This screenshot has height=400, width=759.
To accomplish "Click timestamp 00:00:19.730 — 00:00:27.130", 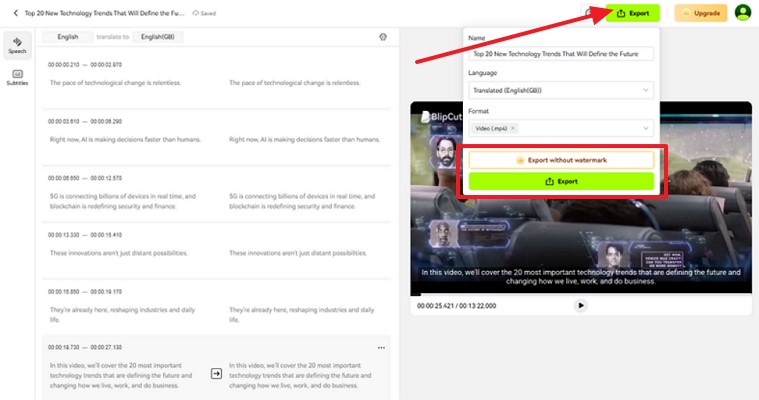I will click(85, 347).
